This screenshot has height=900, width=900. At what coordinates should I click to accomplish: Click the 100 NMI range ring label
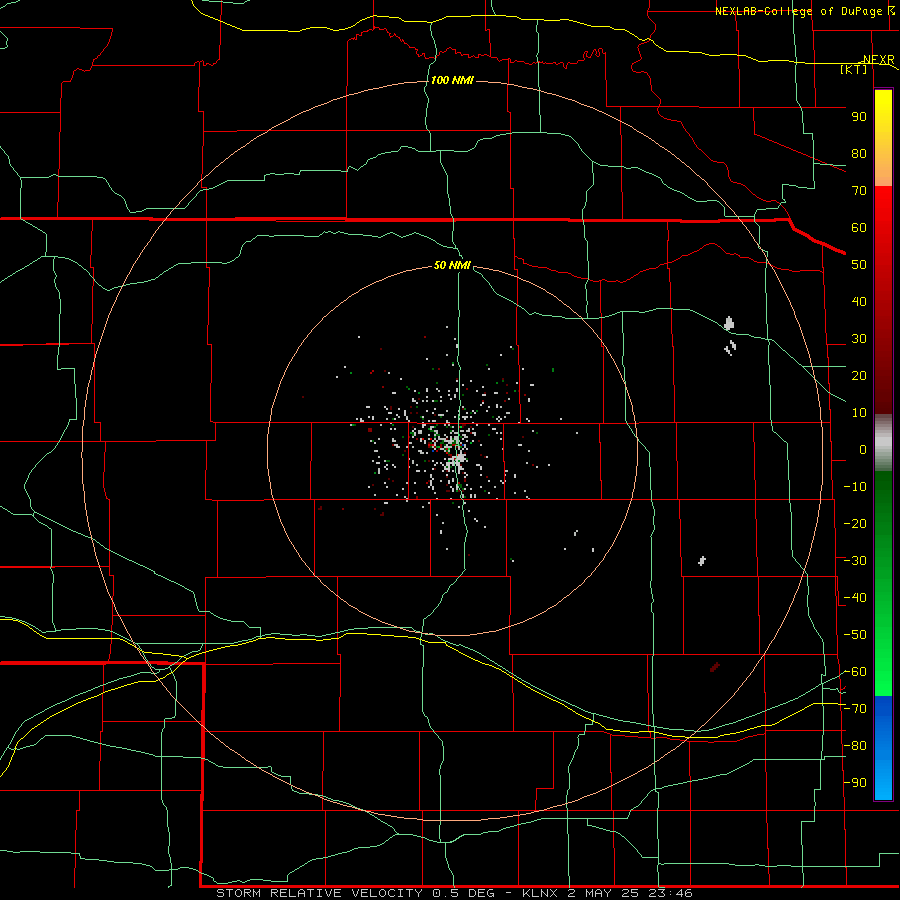(452, 80)
